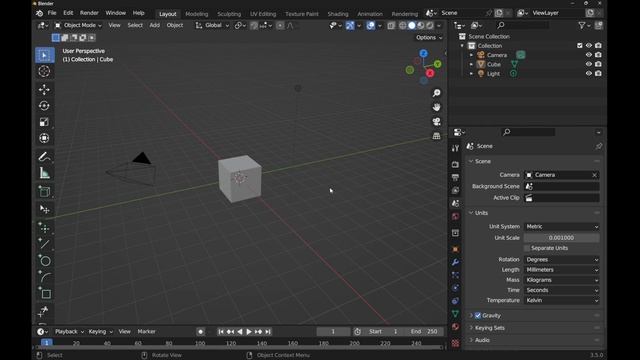Switch perspective/orthographic grid icon
Viewport: 640px width, 360px height.
[436, 136]
